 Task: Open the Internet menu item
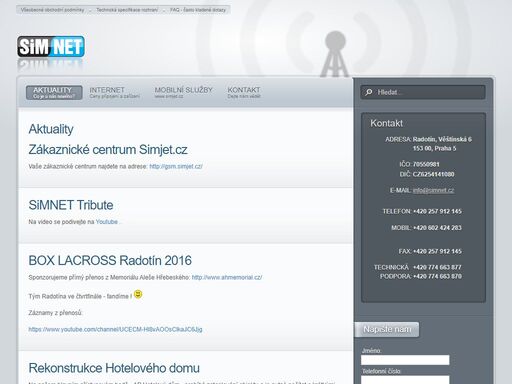pyautogui.click(x=114, y=93)
